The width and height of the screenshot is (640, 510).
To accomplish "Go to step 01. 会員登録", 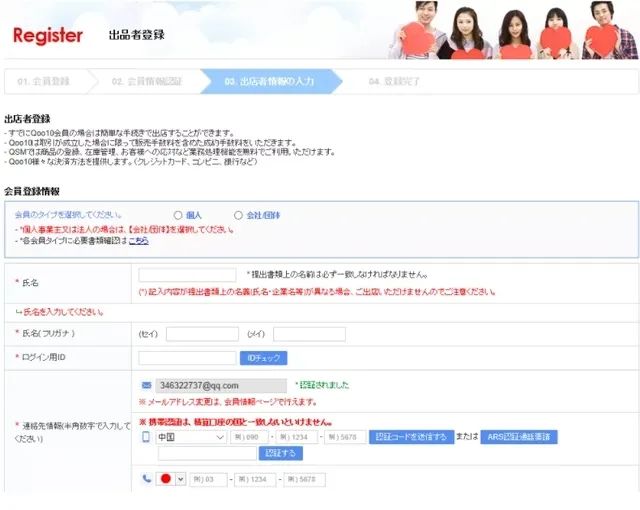I will (43, 81).
